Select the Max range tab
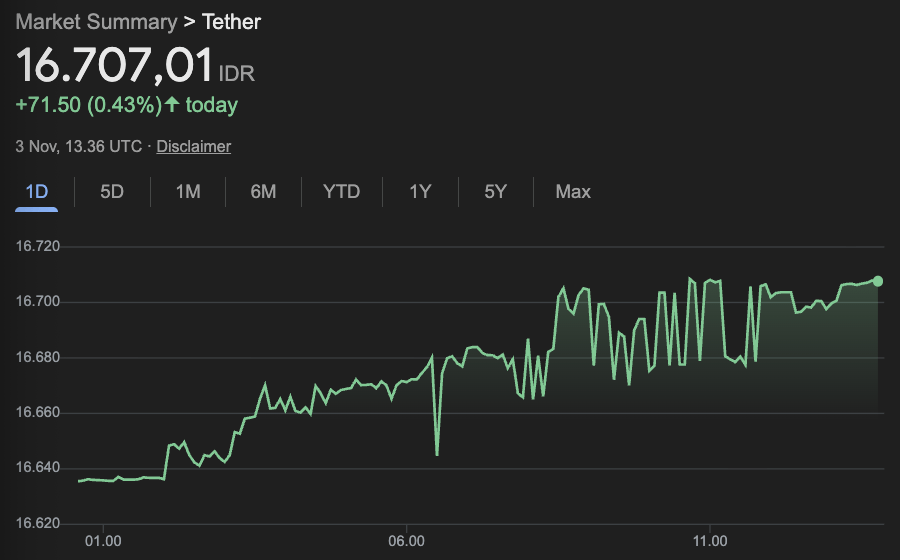Viewport: 900px width, 560px height. [x=573, y=191]
